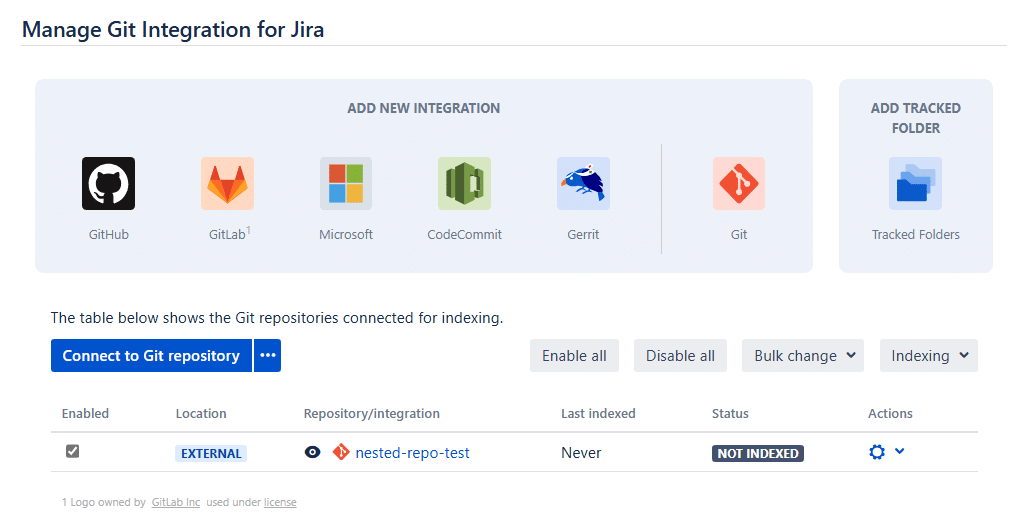Open the three-dots menu beside Connect button

267,356
